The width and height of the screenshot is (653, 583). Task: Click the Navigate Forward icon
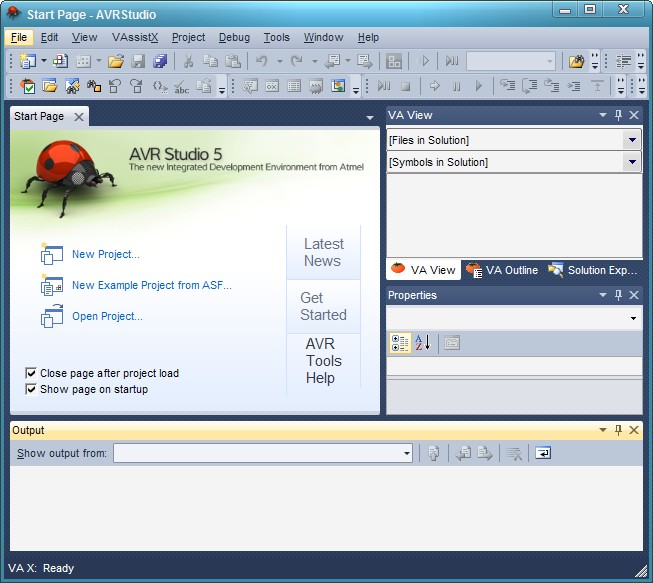(x=365, y=61)
